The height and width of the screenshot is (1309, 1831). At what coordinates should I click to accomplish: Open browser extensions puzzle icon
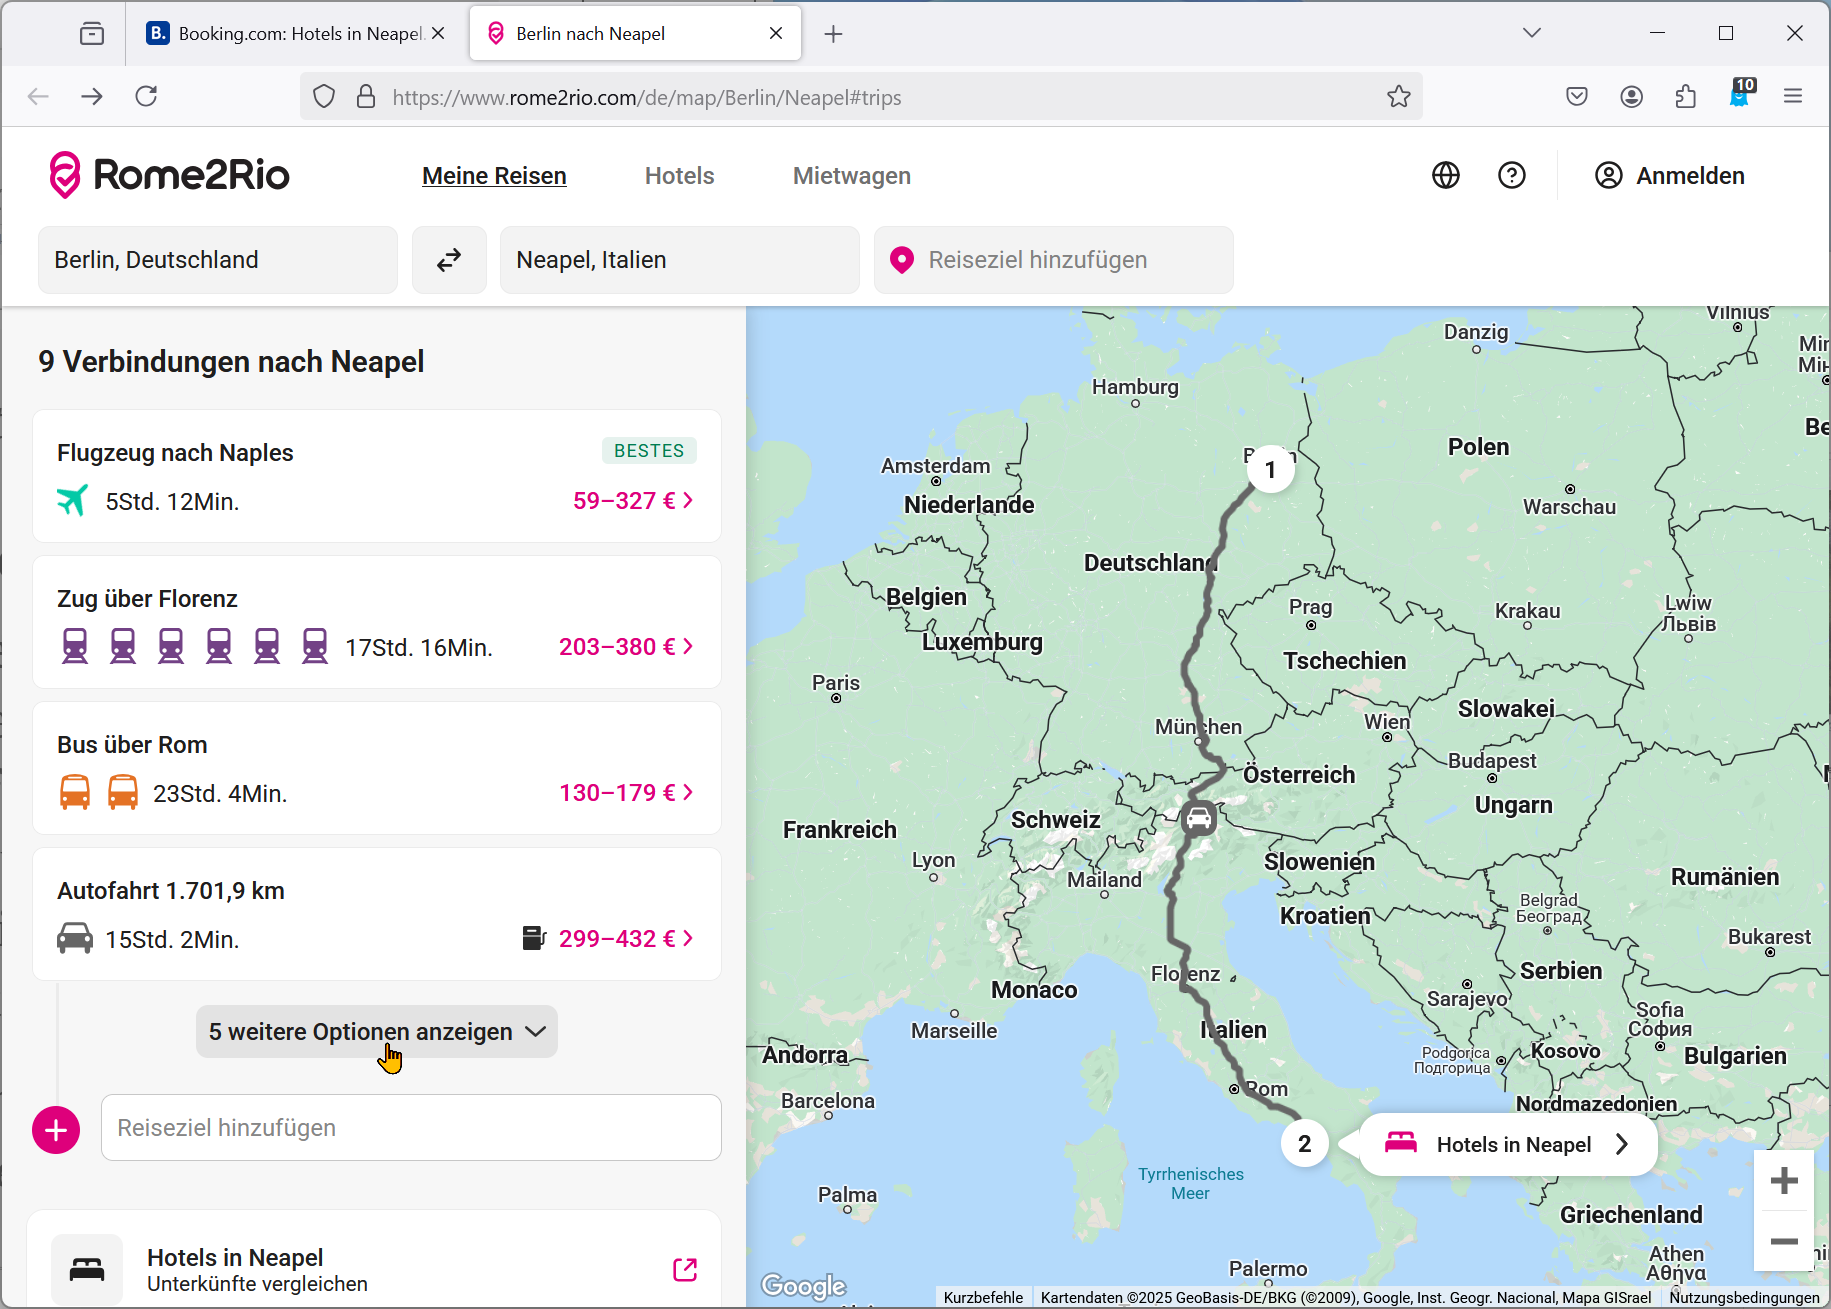click(x=1686, y=96)
